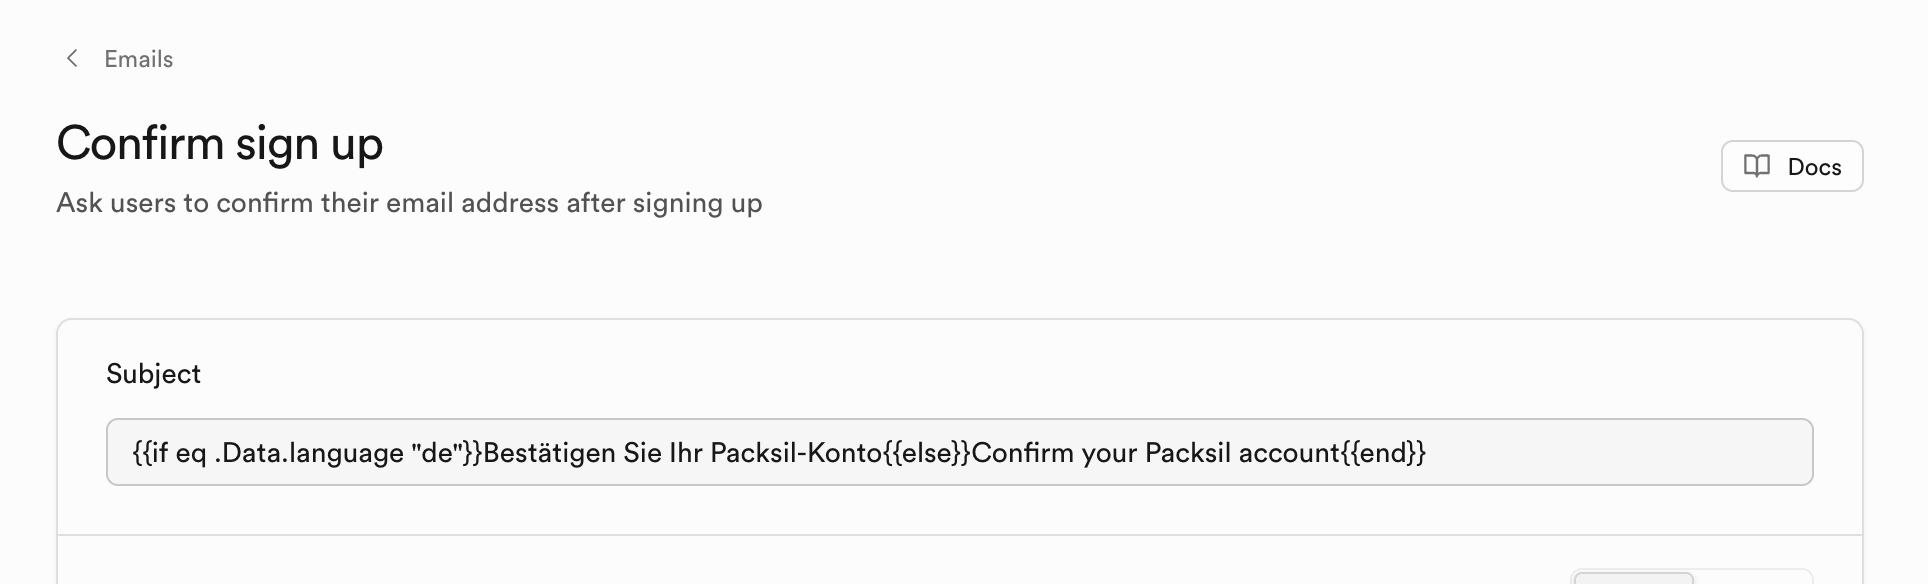The image size is (1928, 584).
Task: Open the Docs button
Action: click(x=1791, y=166)
